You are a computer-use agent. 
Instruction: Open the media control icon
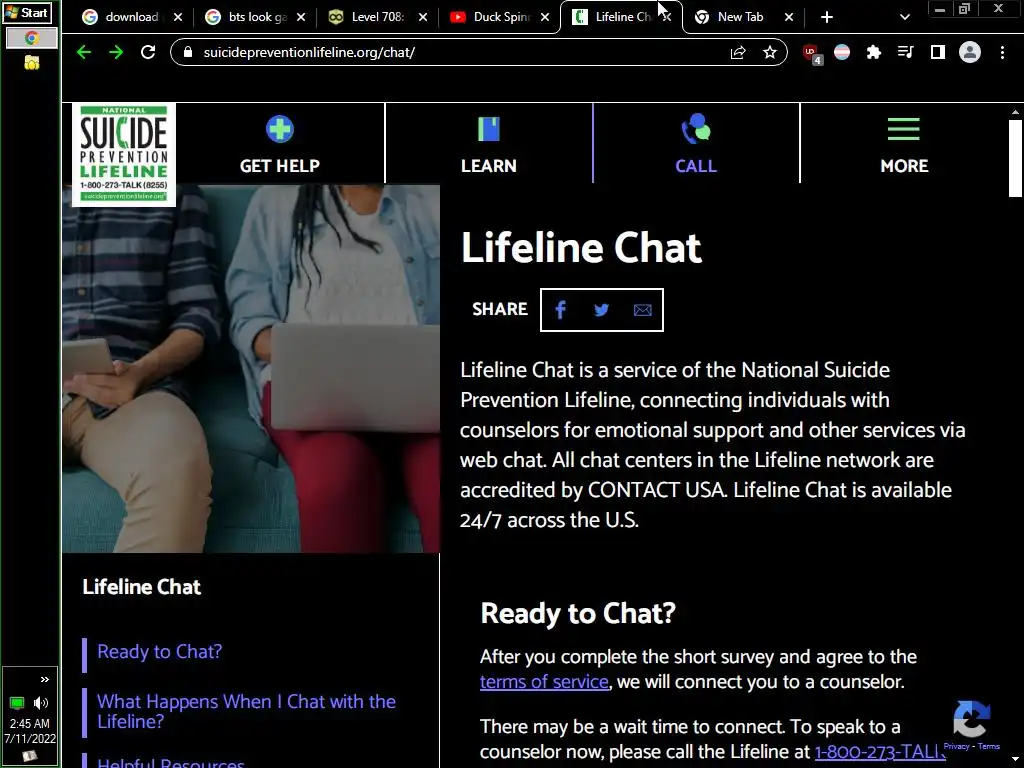click(x=905, y=52)
